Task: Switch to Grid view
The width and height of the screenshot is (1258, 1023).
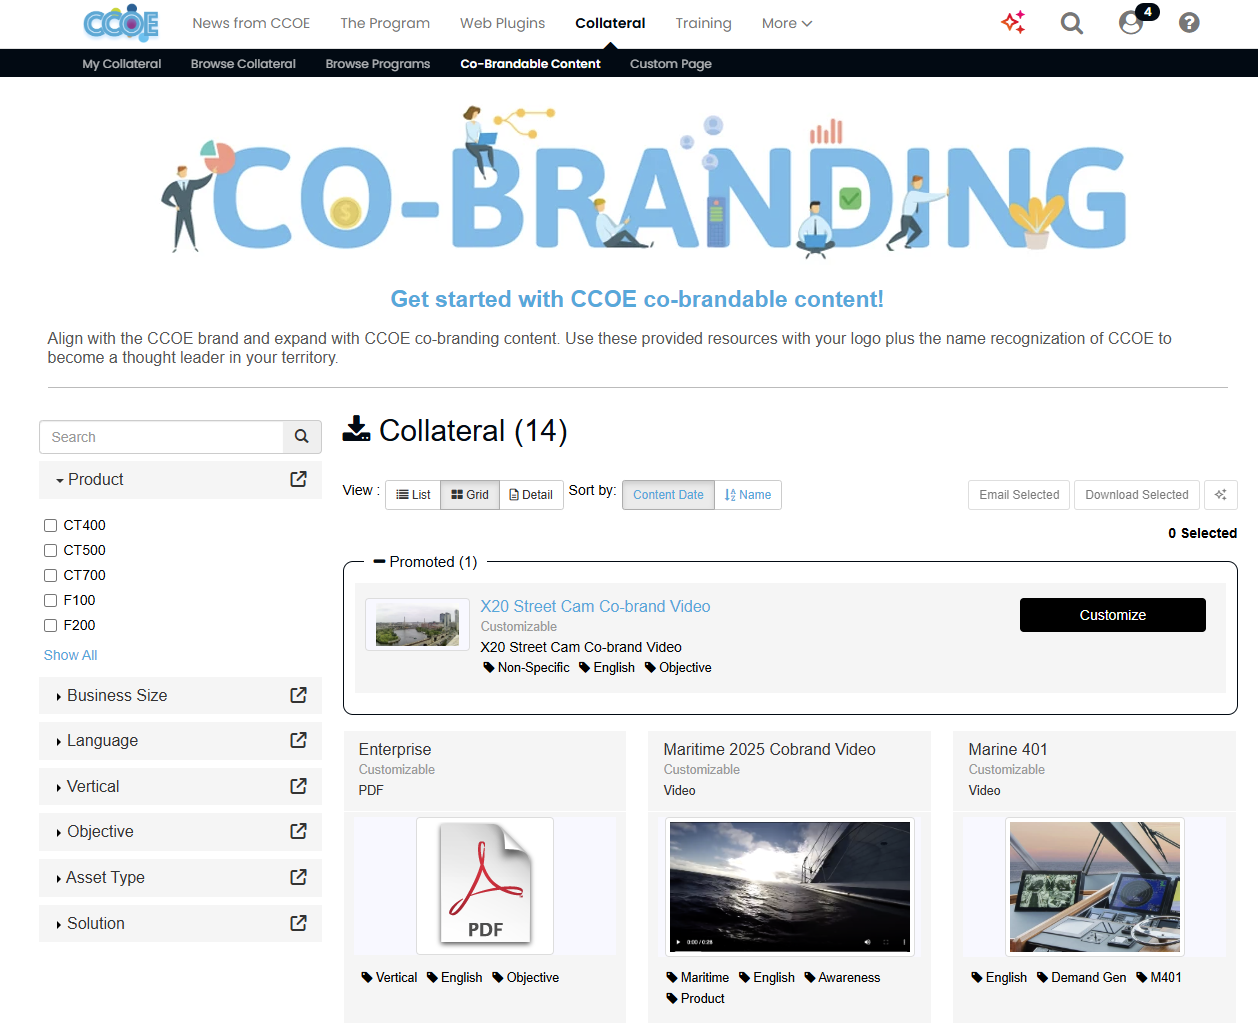Action: point(470,495)
